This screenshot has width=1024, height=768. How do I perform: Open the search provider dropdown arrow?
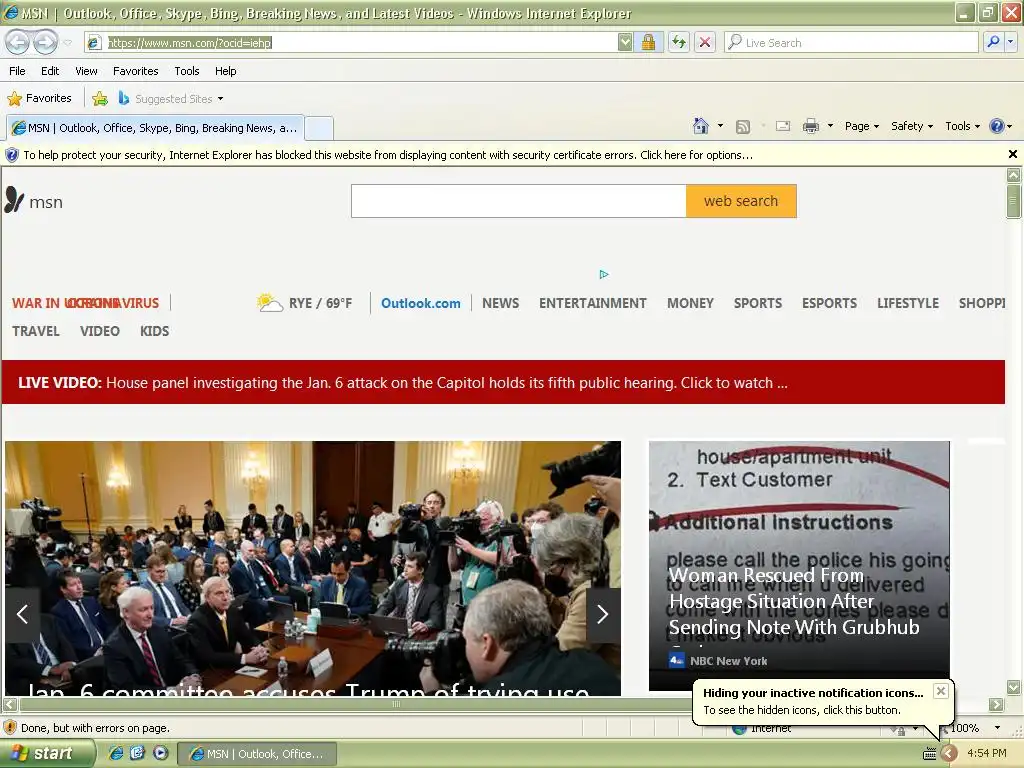click(1010, 42)
